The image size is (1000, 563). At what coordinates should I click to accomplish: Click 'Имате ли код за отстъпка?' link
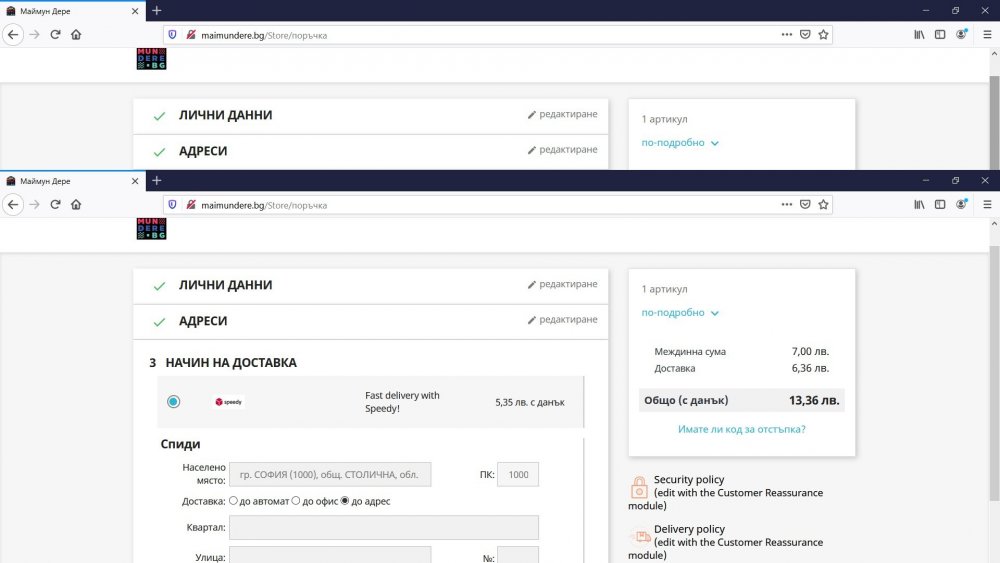click(742, 429)
